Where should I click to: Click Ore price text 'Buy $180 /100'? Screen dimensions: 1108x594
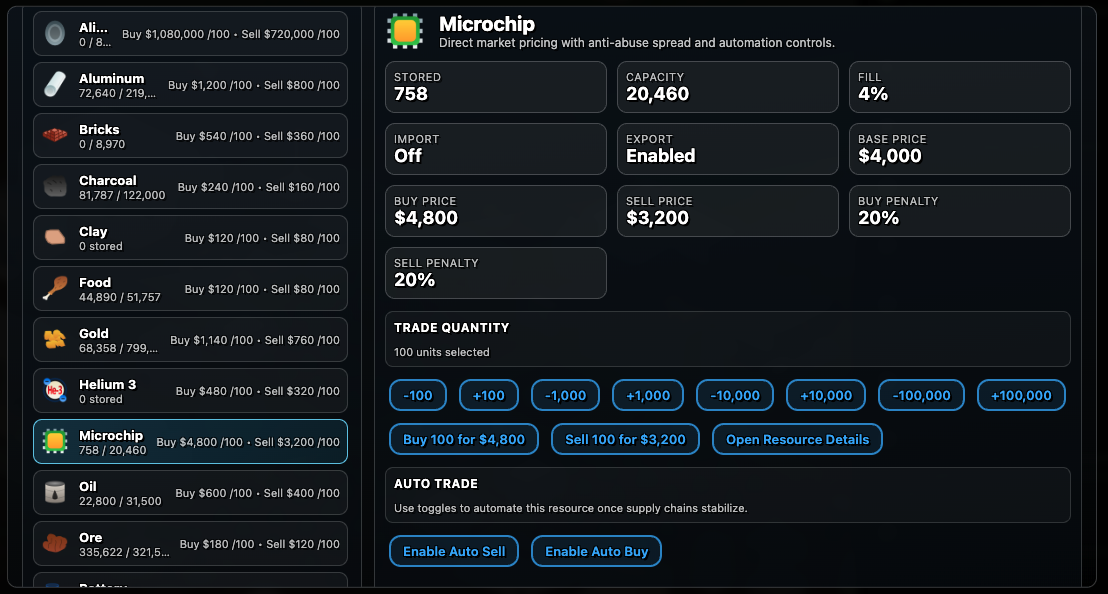217,544
